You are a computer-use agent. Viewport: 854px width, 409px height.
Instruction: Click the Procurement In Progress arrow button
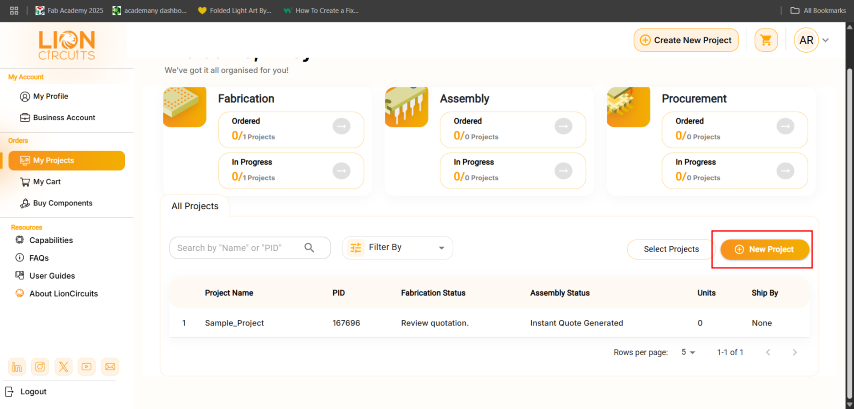tap(785, 171)
